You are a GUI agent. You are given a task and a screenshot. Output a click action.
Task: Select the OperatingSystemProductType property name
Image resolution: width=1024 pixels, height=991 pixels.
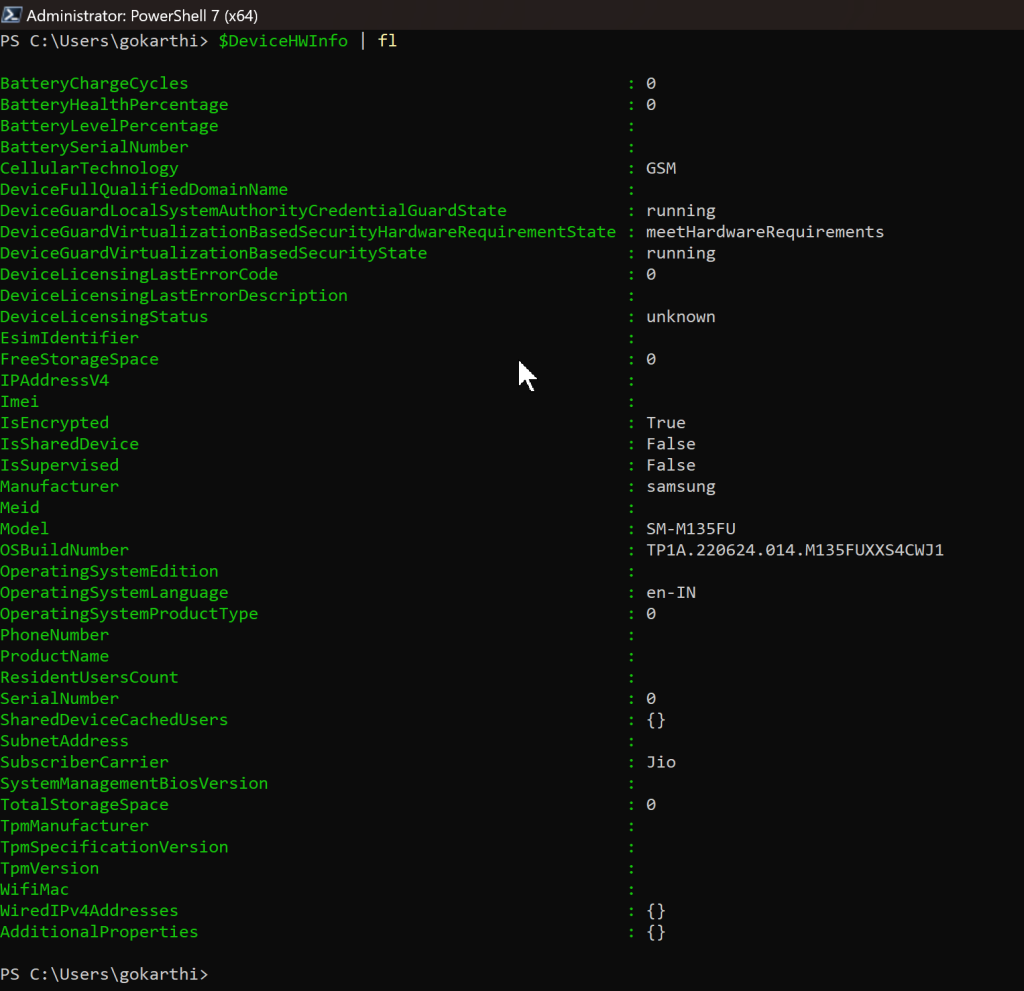(129, 614)
